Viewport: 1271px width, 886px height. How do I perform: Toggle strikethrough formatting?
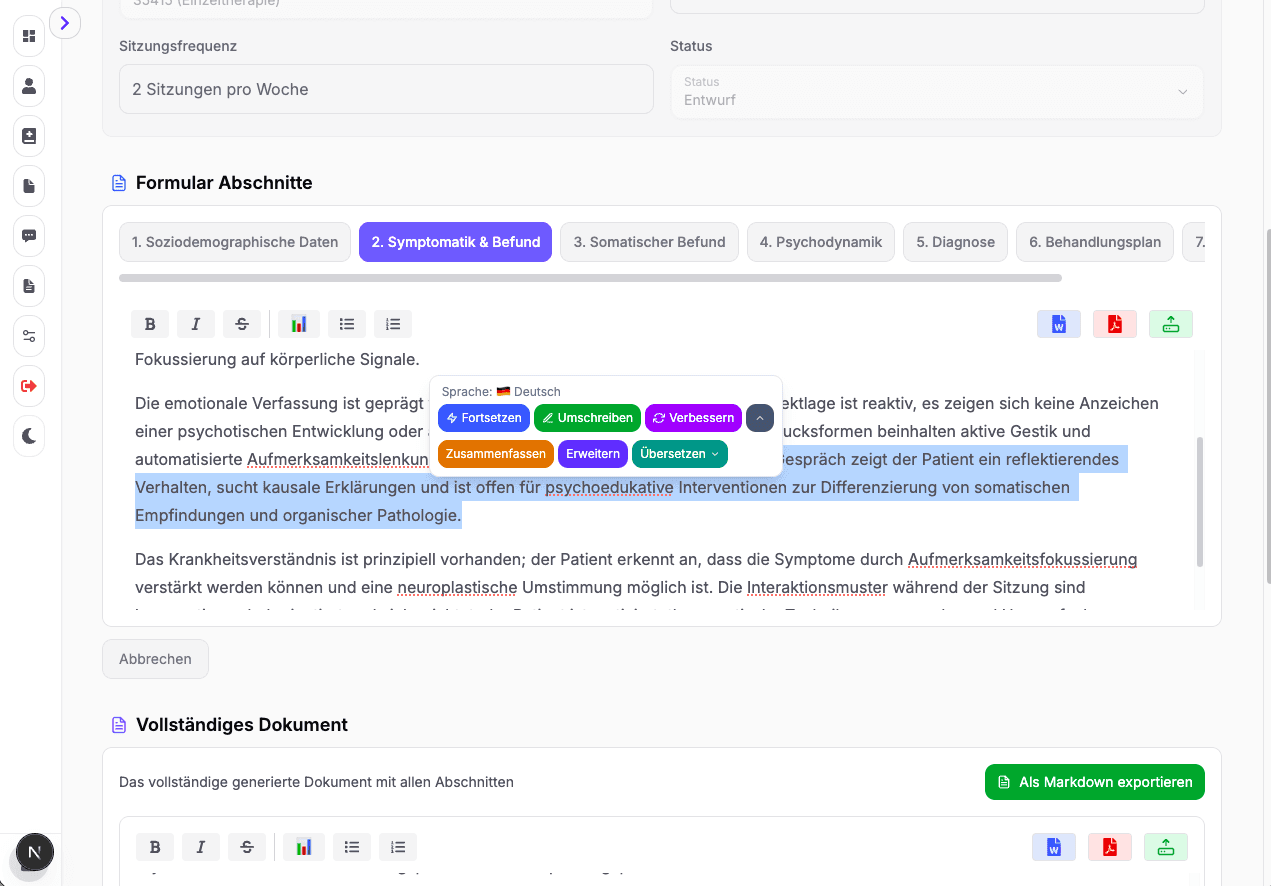tap(241, 323)
